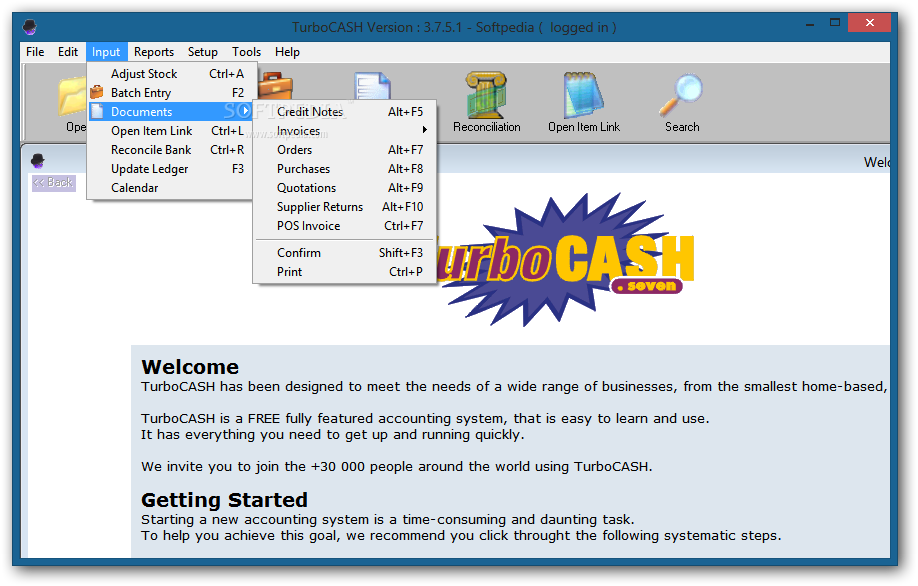Screen dimensions: 918x586
Task: Click the folder Open toolbar icon
Action: [x=73, y=95]
